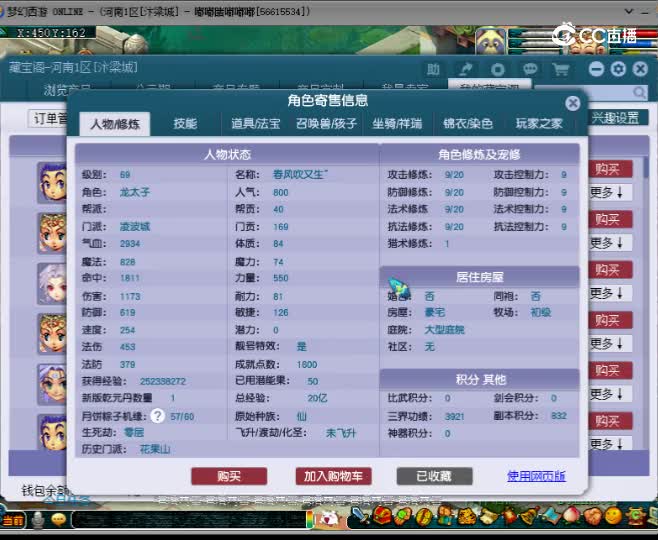This screenshot has height=540, width=658.
Task: Select the white-haired character avatar in list
Action: pos(52,283)
